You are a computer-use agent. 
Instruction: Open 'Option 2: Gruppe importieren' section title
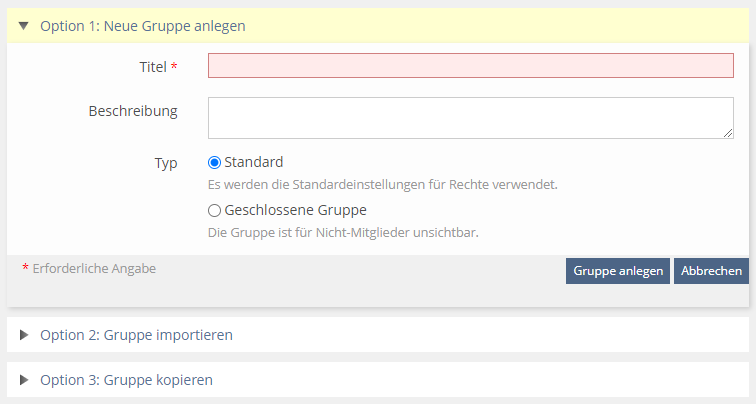[136, 335]
